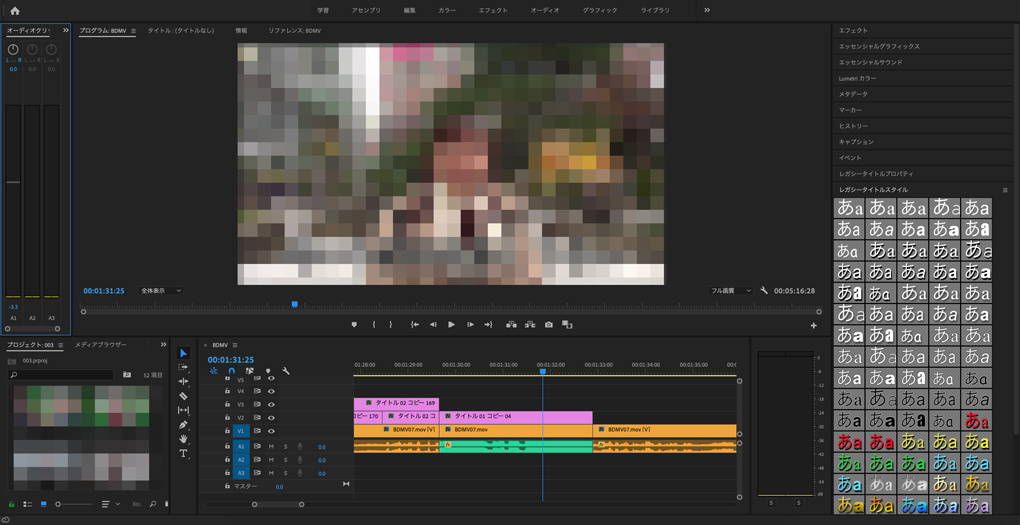This screenshot has width=1020, height=525.
Task: Step back one frame
Action: pyautogui.click(x=433, y=325)
